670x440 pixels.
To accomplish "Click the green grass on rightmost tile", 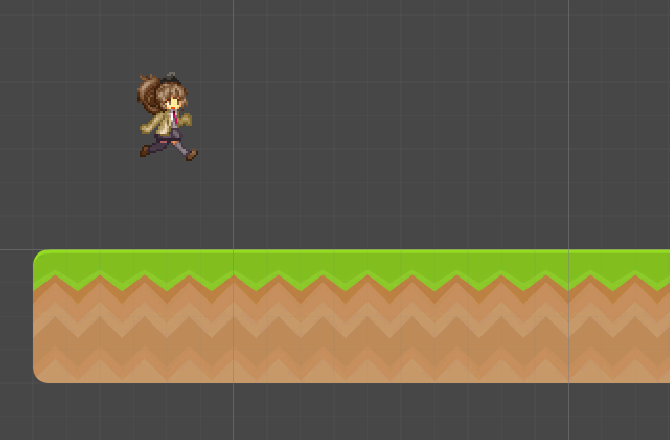I will [x=620, y=262].
